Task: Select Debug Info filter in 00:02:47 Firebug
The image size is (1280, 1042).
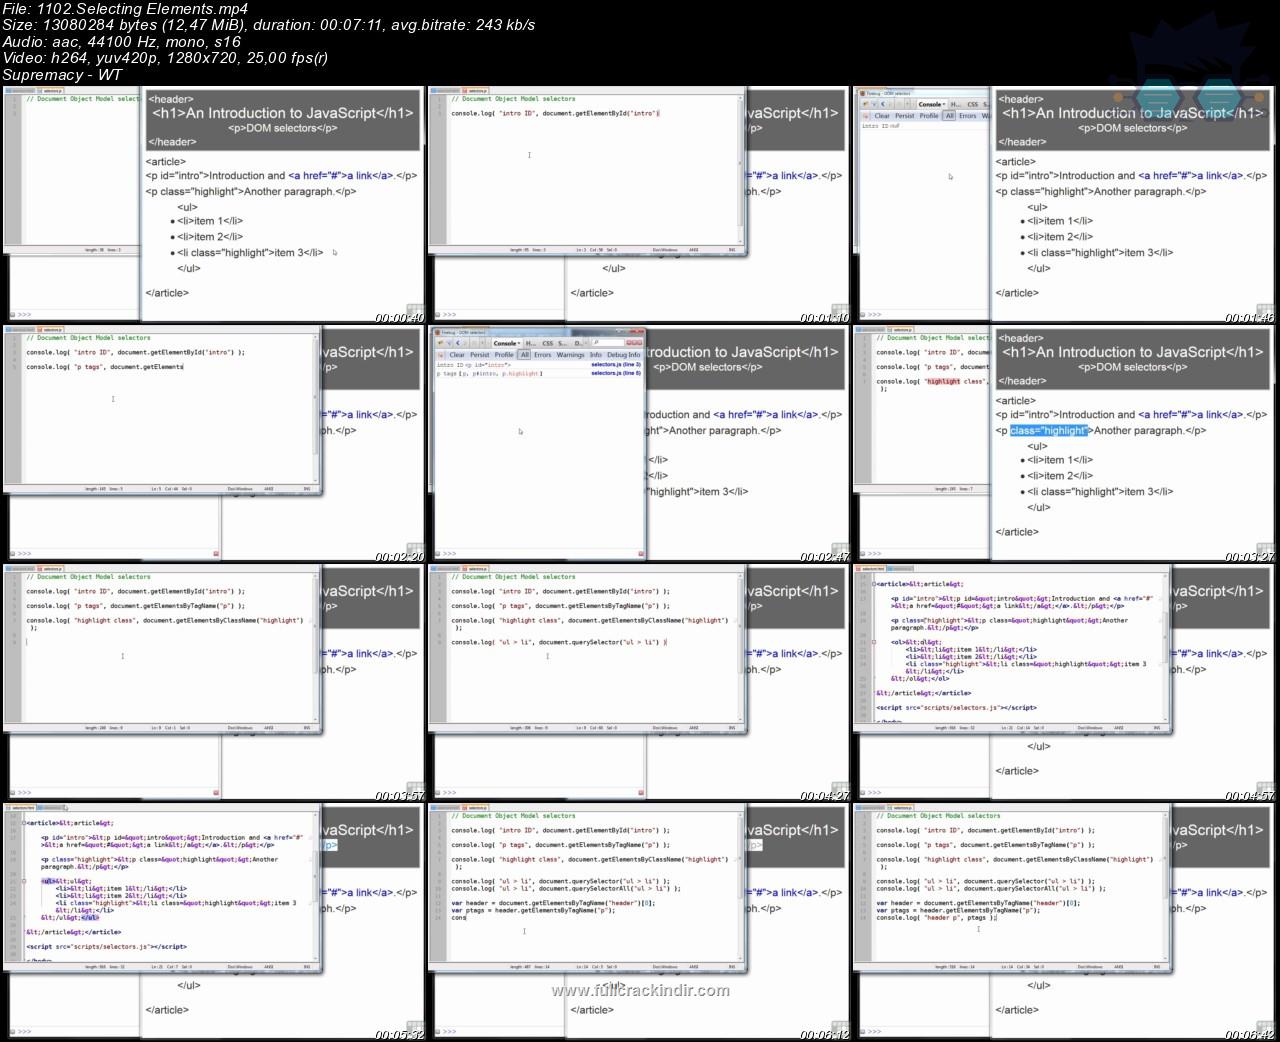Action: pyautogui.click(x=624, y=355)
